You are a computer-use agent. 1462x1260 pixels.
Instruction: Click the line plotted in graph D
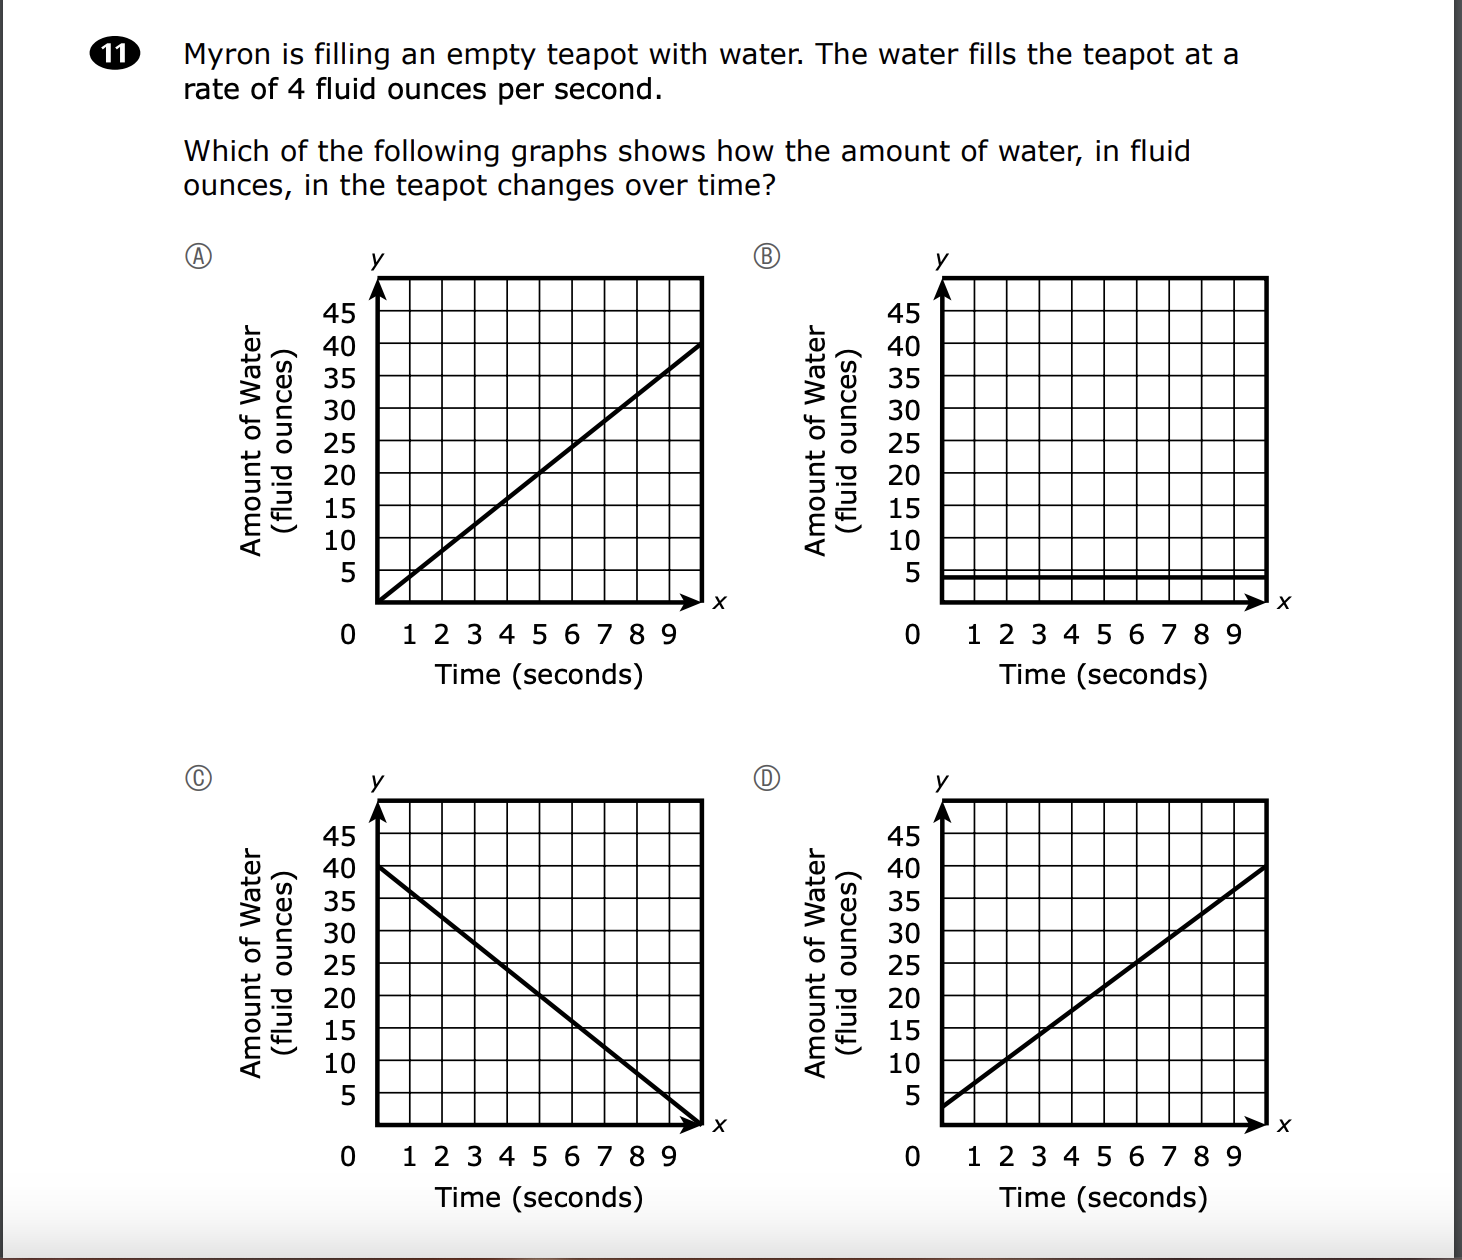tap(1104, 986)
